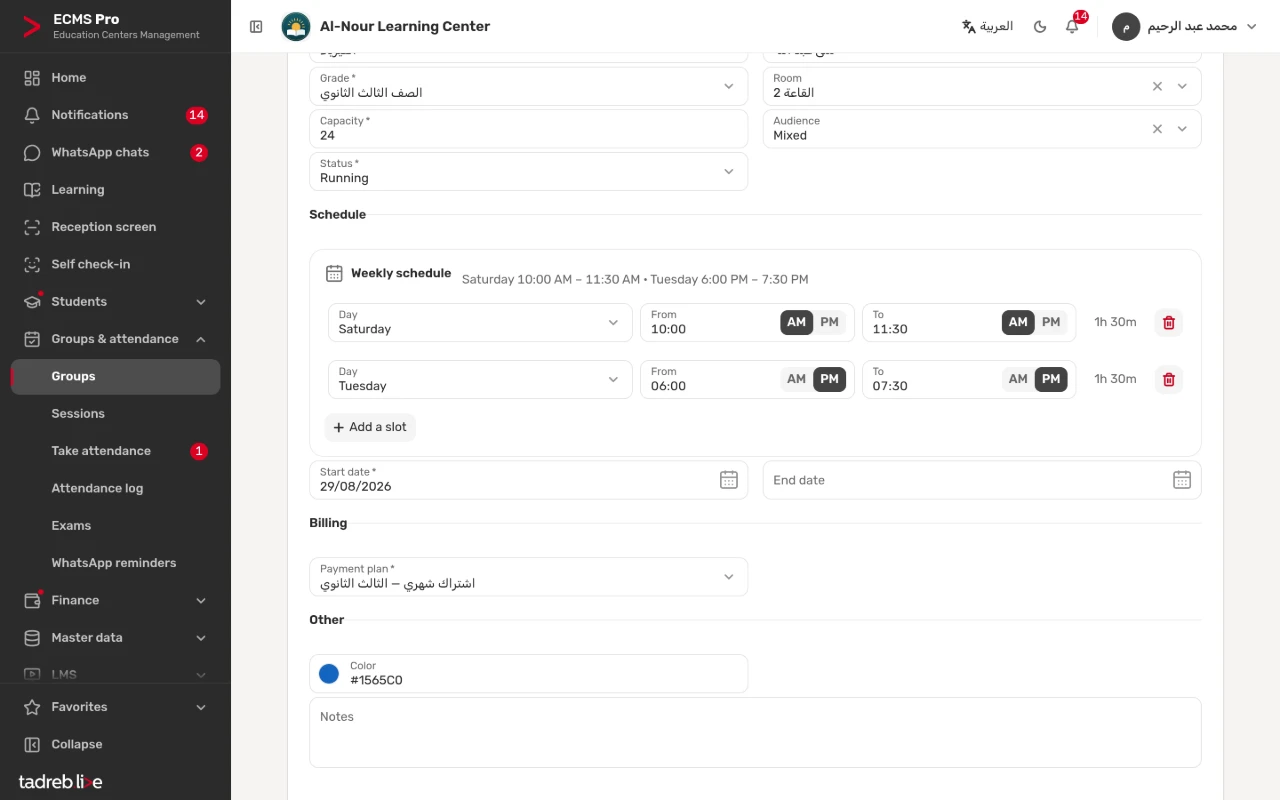Click the ECMS Pro logo
This screenshot has width=1280, height=800.
(32, 27)
